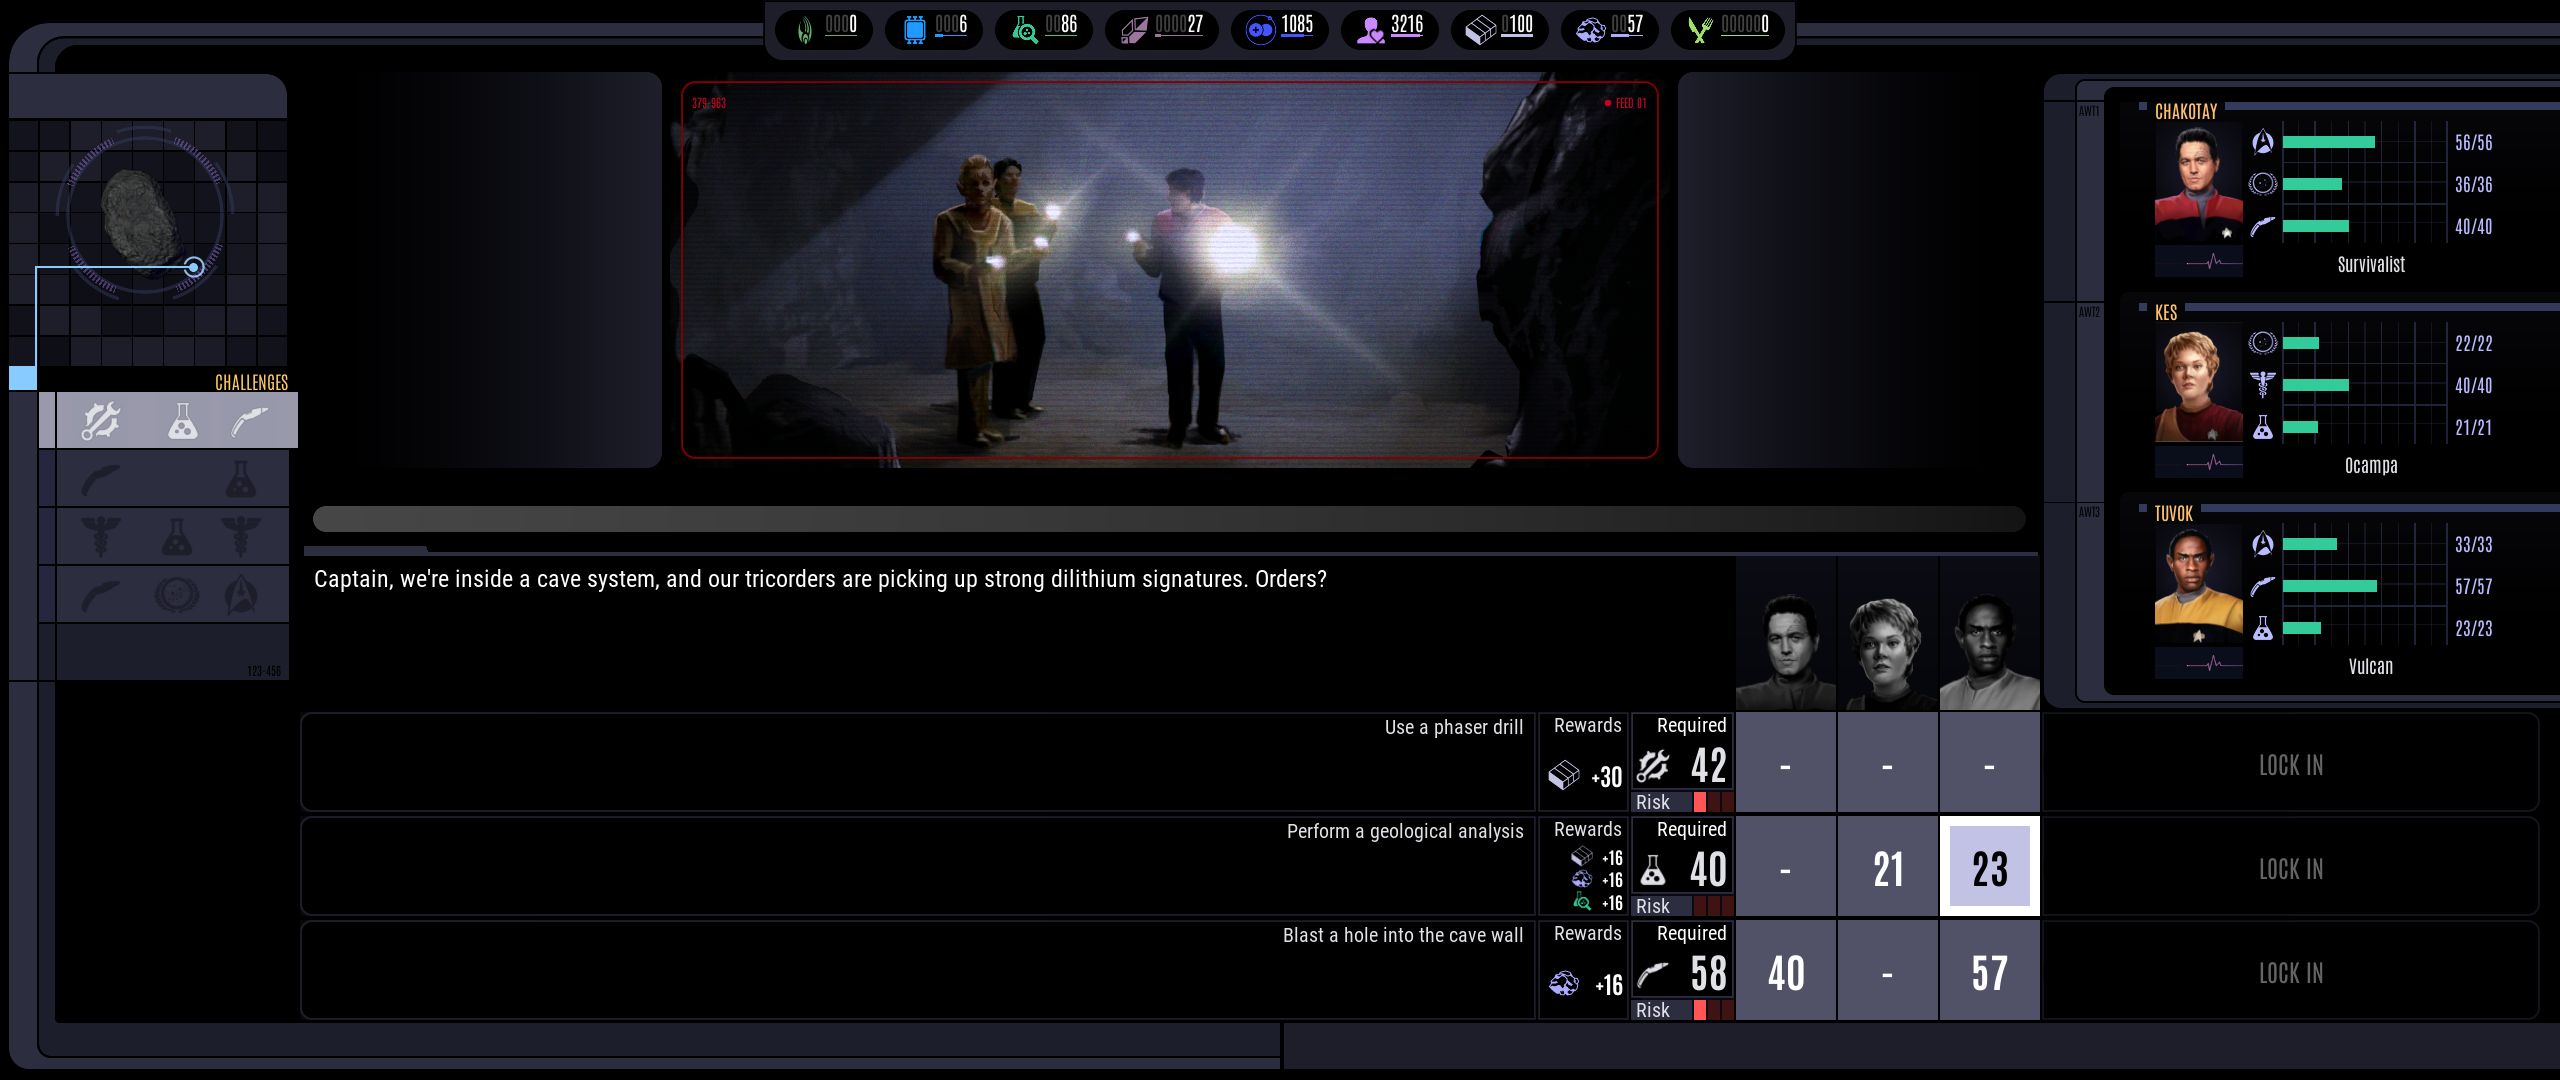Click the blue processor chip resource icon
Image resolution: width=2560 pixels, height=1080 pixels.
click(914, 30)
